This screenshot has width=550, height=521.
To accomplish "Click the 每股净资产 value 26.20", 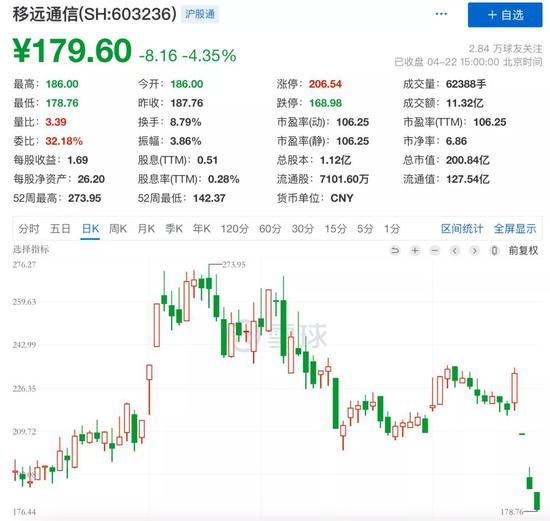I will coord(91,179).
